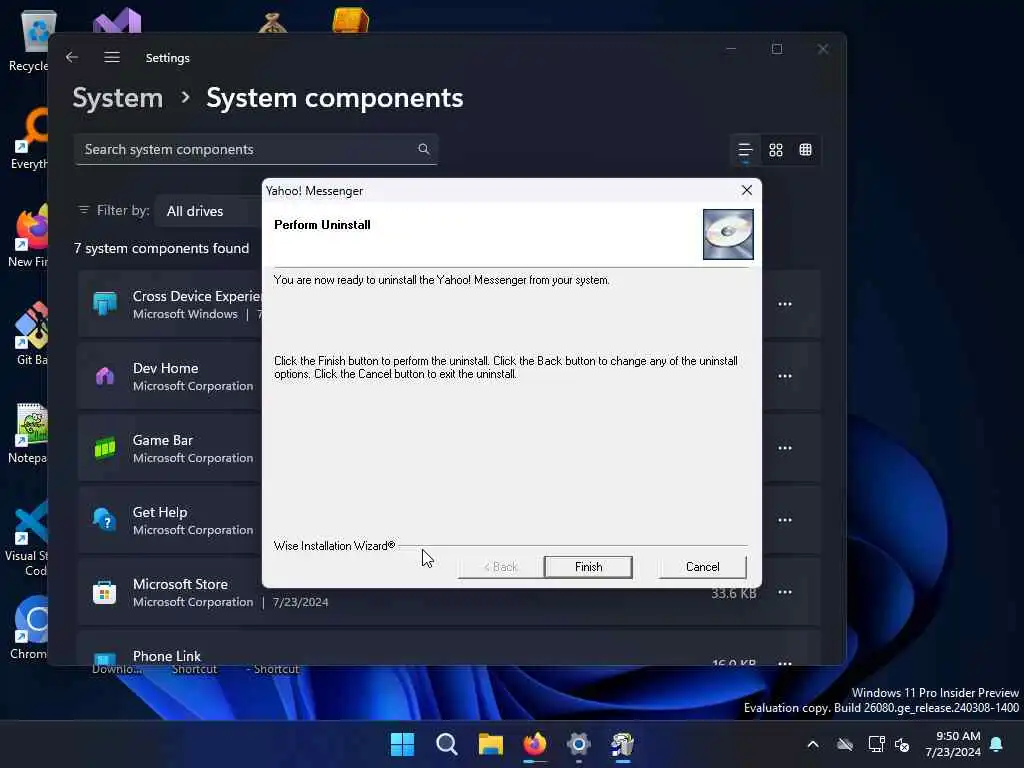Click the filter lines icon by Filter by
1024x768 pixels.
tap(84, 210)
